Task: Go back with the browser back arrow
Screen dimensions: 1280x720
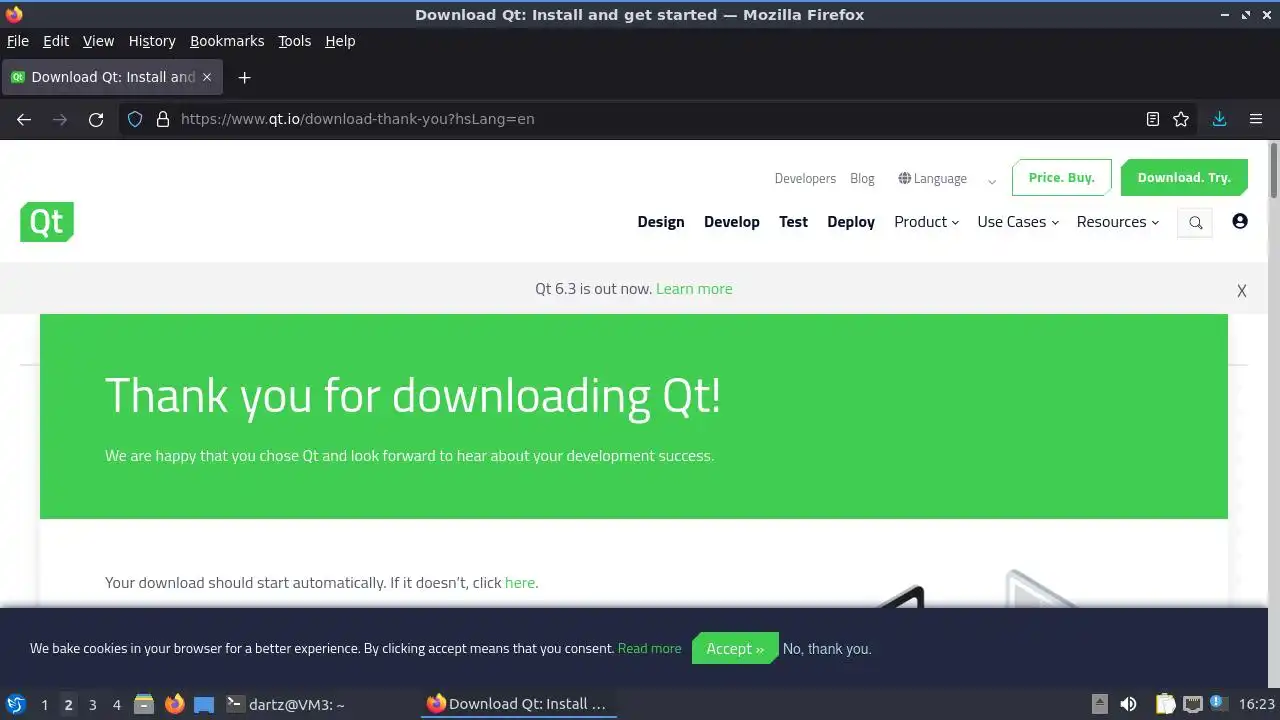Action: pos(24,119)
